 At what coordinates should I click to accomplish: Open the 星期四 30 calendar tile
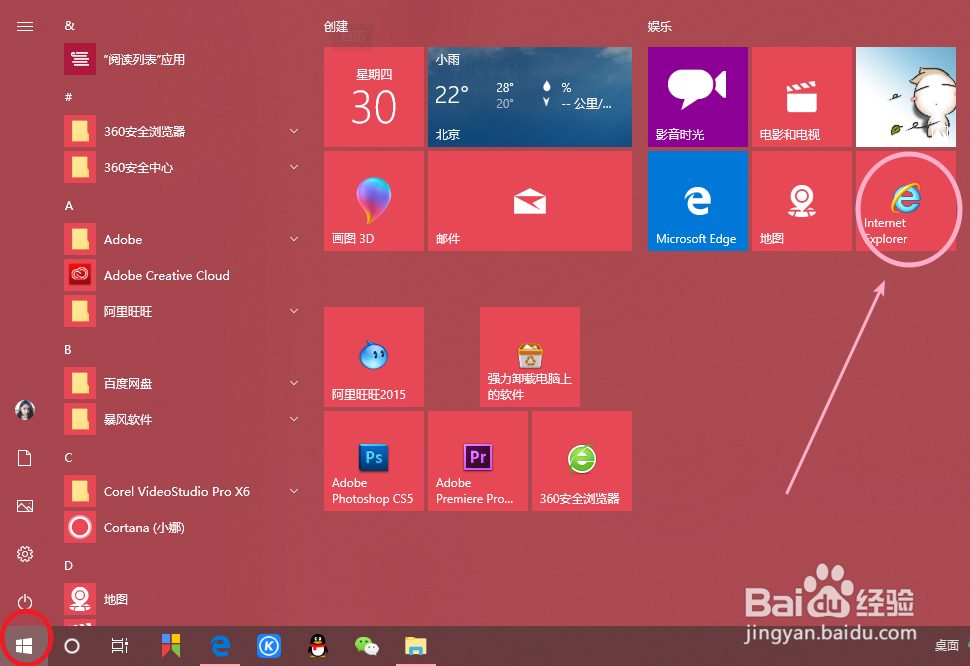point(374,97)
